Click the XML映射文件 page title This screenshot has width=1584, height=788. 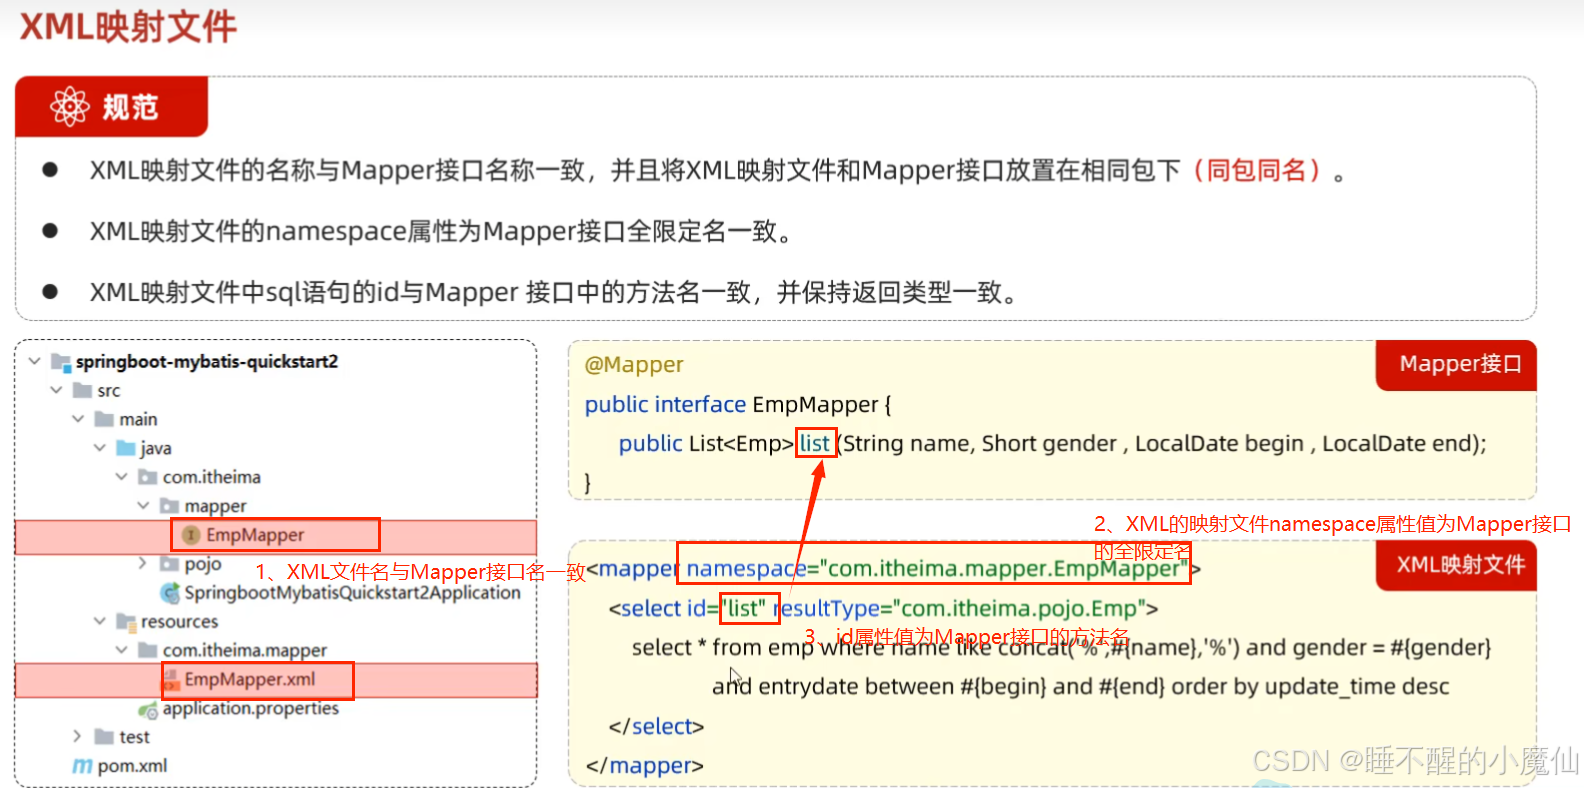pos(128,27)
